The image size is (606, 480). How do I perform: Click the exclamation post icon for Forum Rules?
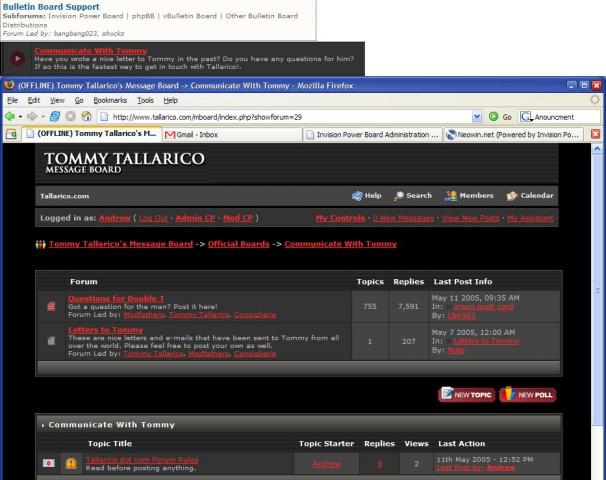pyautogui.click(x=71, y=463)
